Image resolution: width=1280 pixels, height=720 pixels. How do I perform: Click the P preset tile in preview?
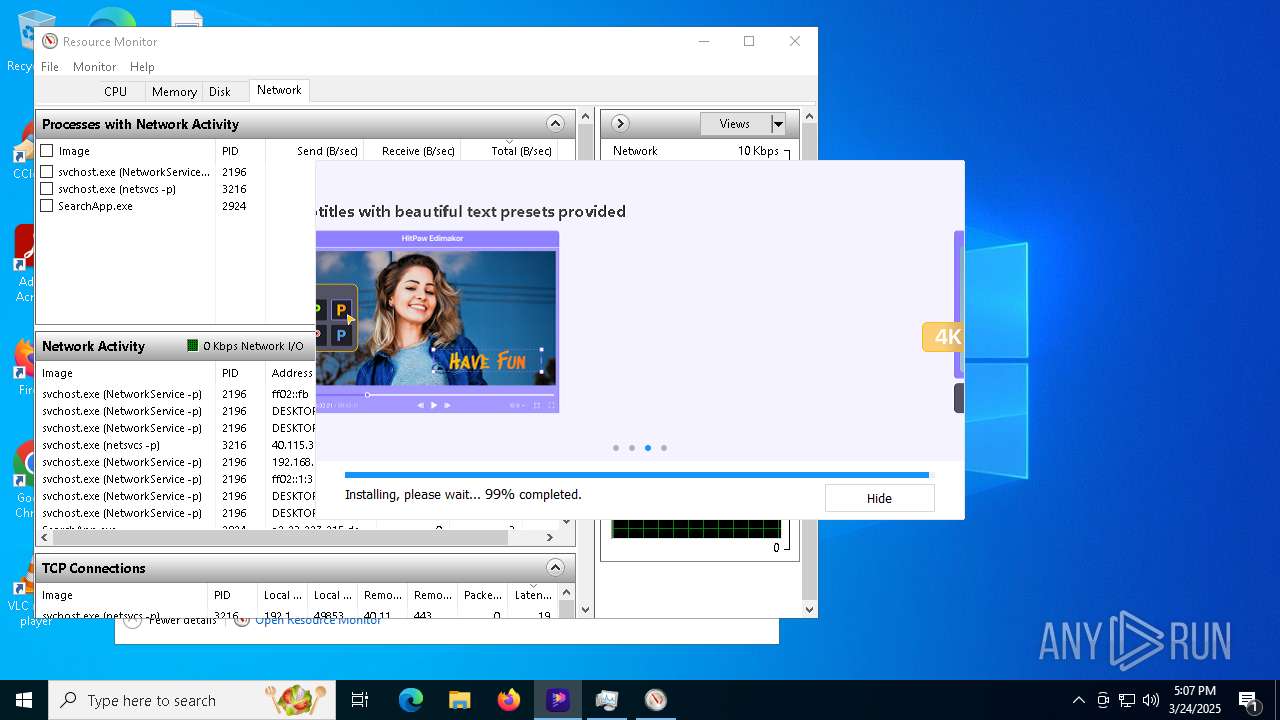[x=340, y=310]
